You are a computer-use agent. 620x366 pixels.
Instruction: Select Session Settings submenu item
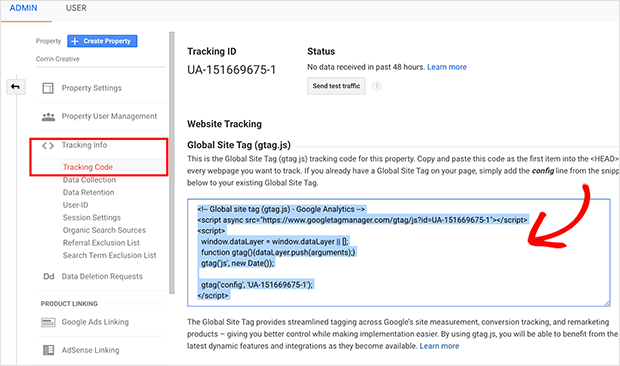pos(92,218)
